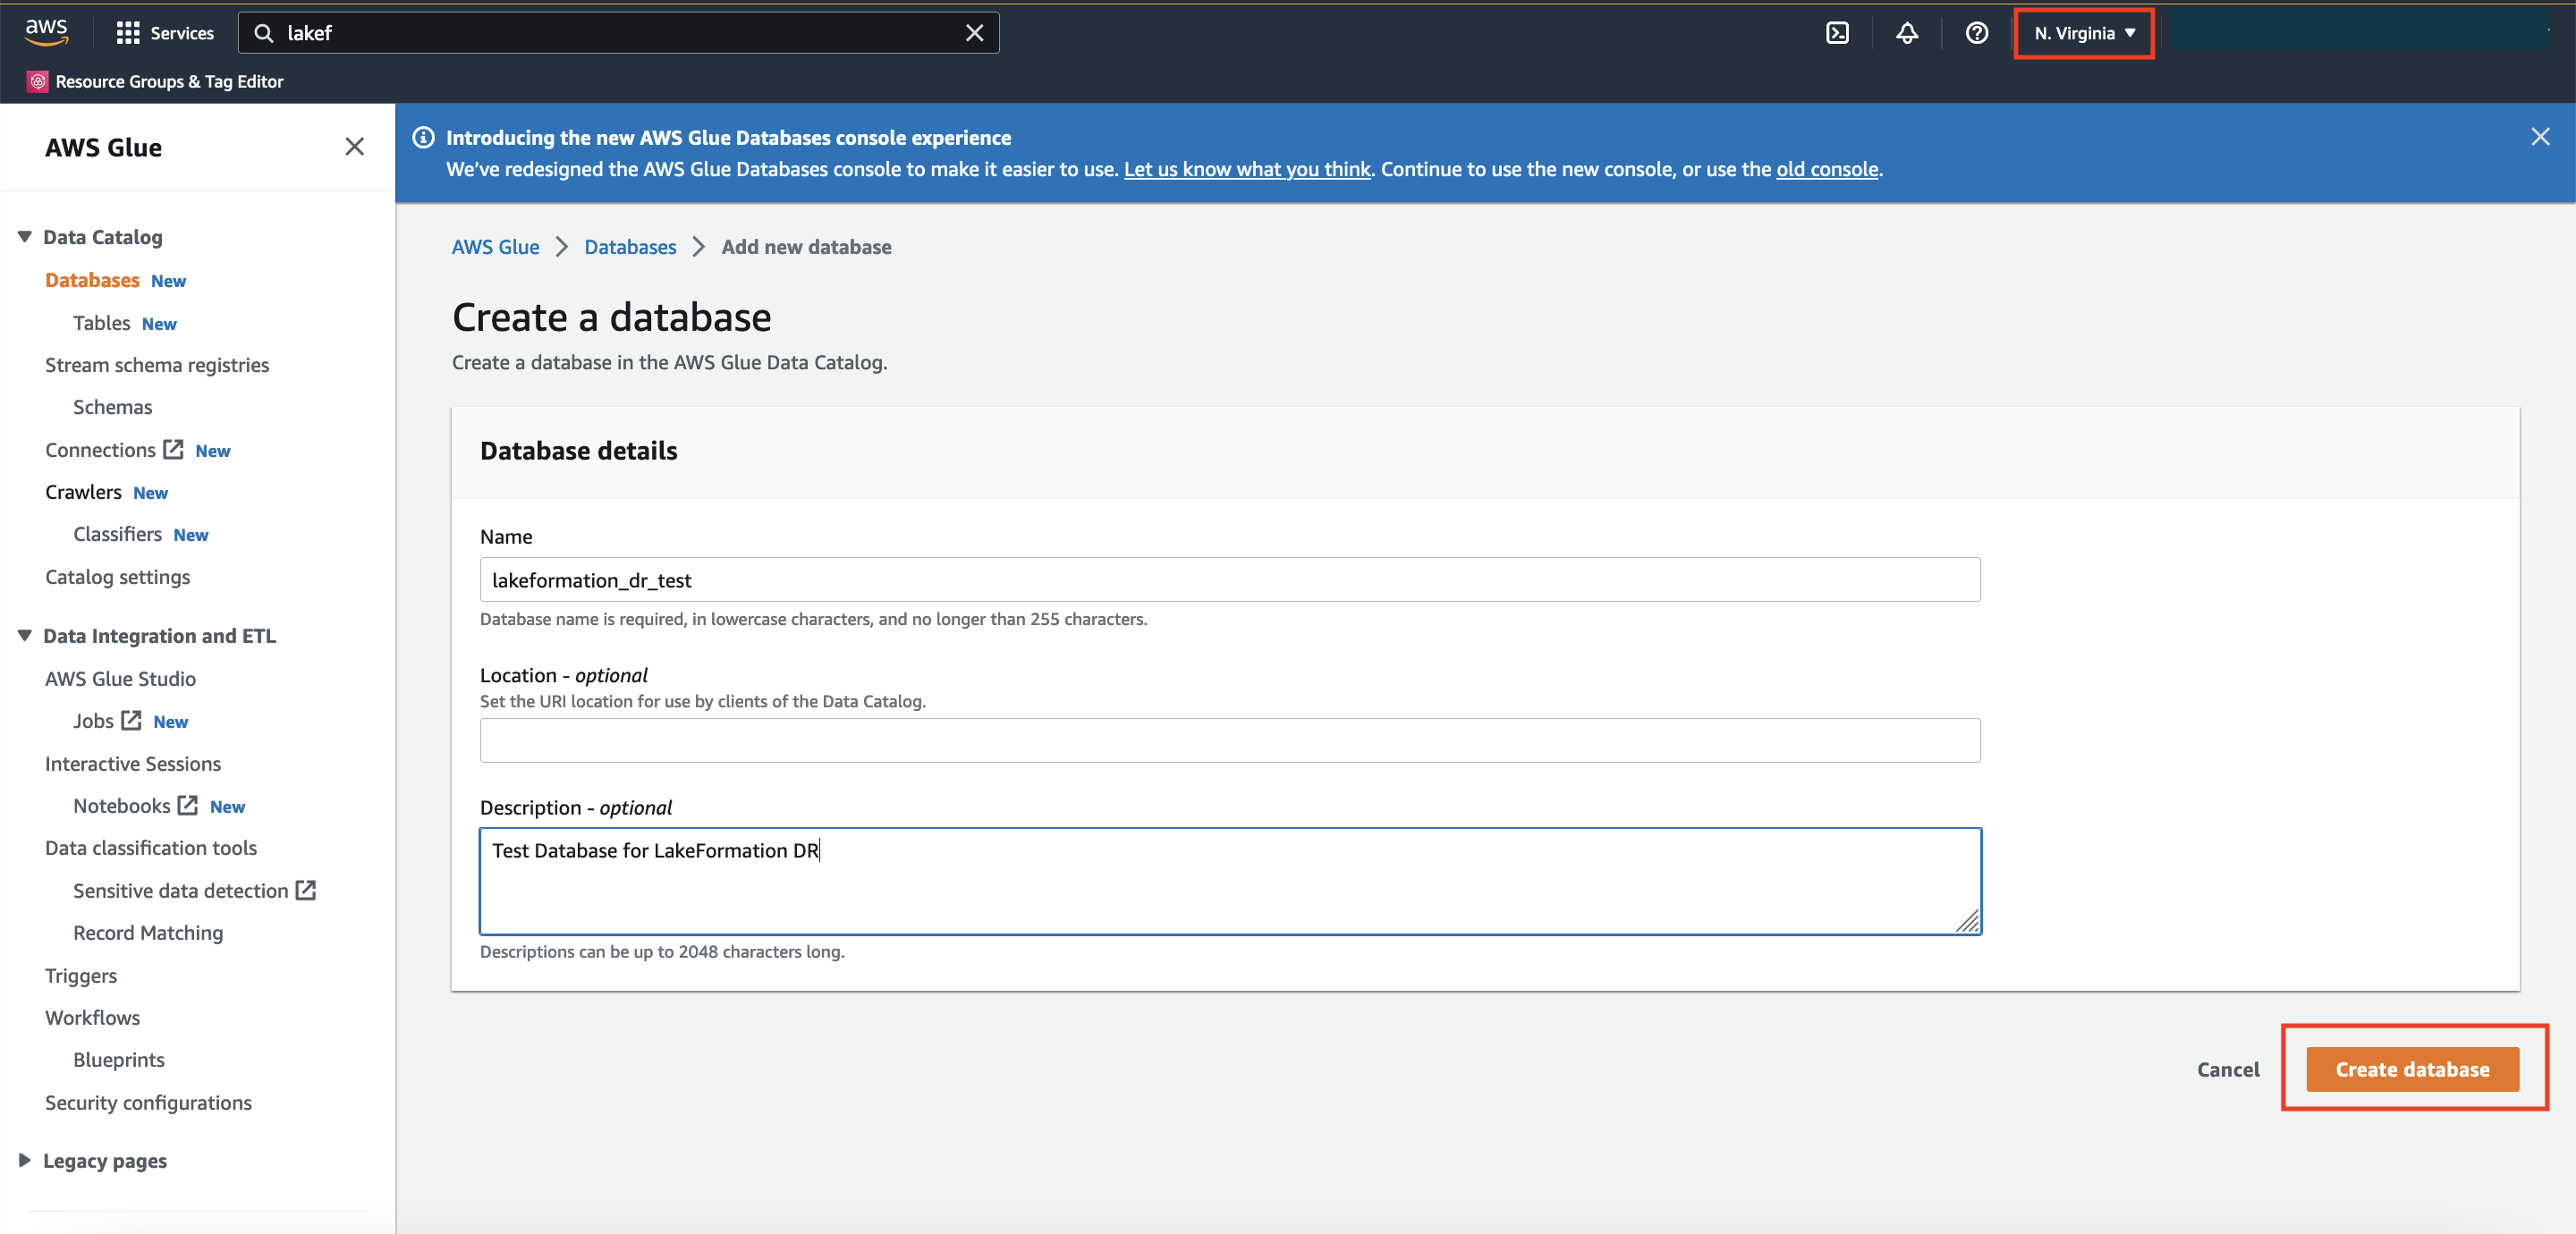Click the Create database button

tap(2412, 1069)
